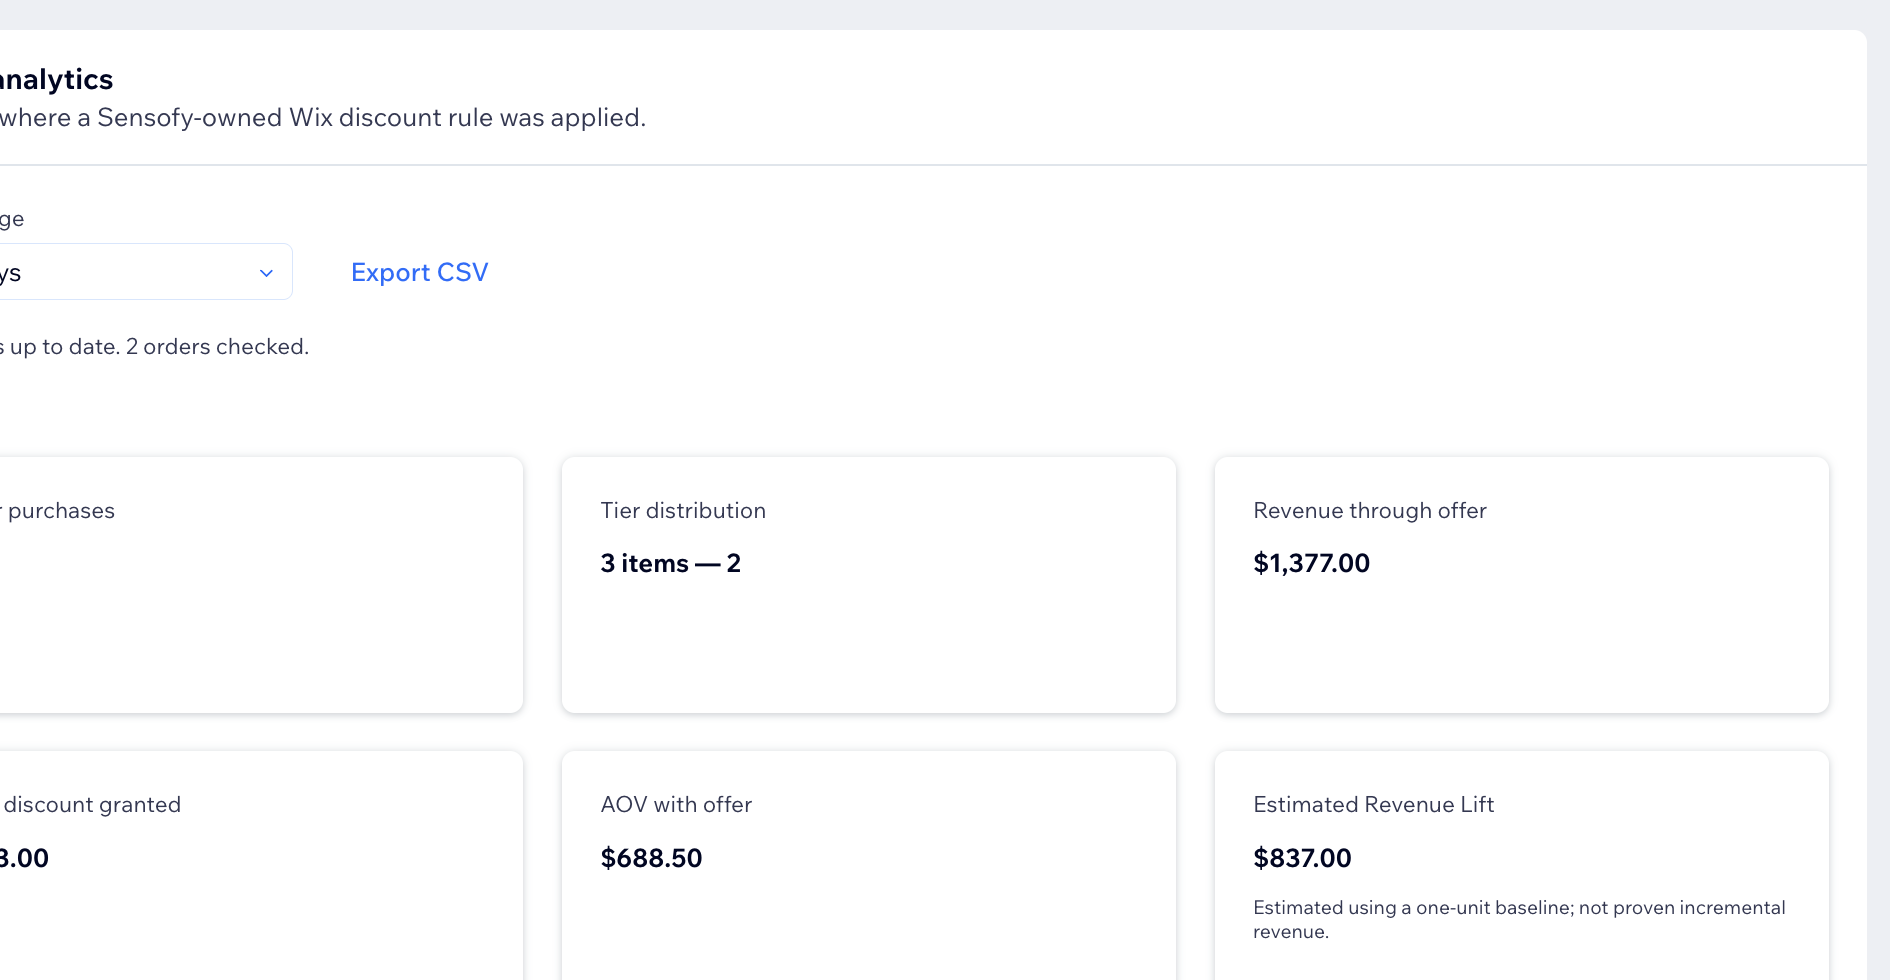Viewport: 1890px width, 980px height.
Task: Click the Export CSV link
Action: click(419, 272)
